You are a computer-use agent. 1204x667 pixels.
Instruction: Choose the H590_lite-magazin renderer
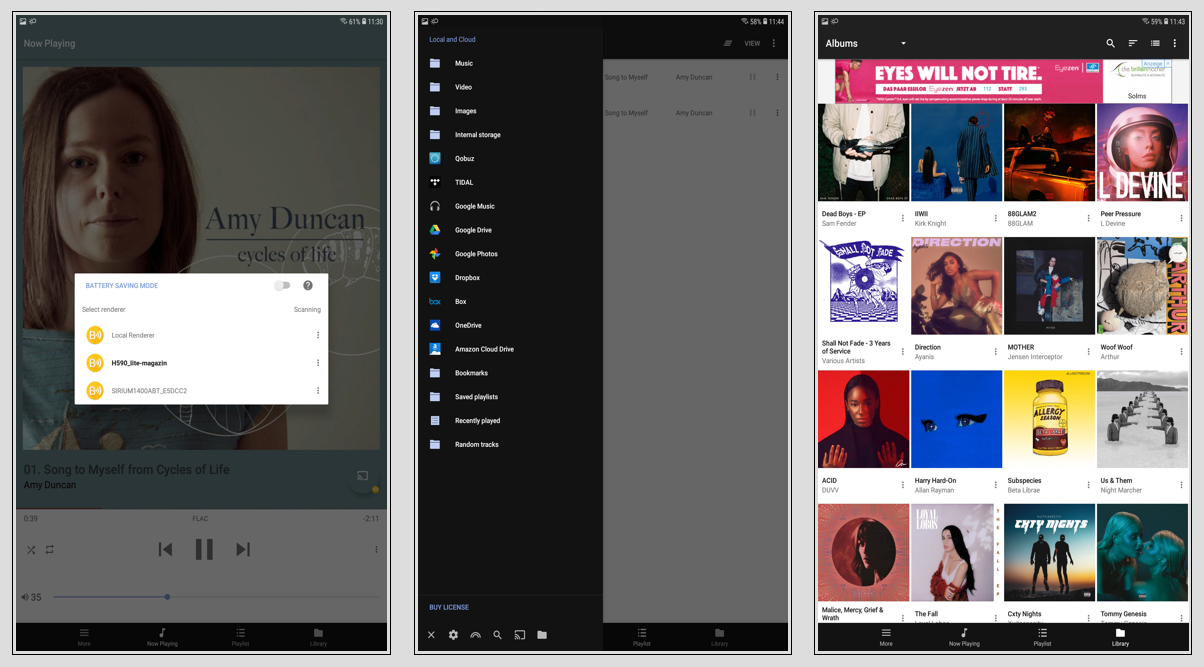pos(201,363)
